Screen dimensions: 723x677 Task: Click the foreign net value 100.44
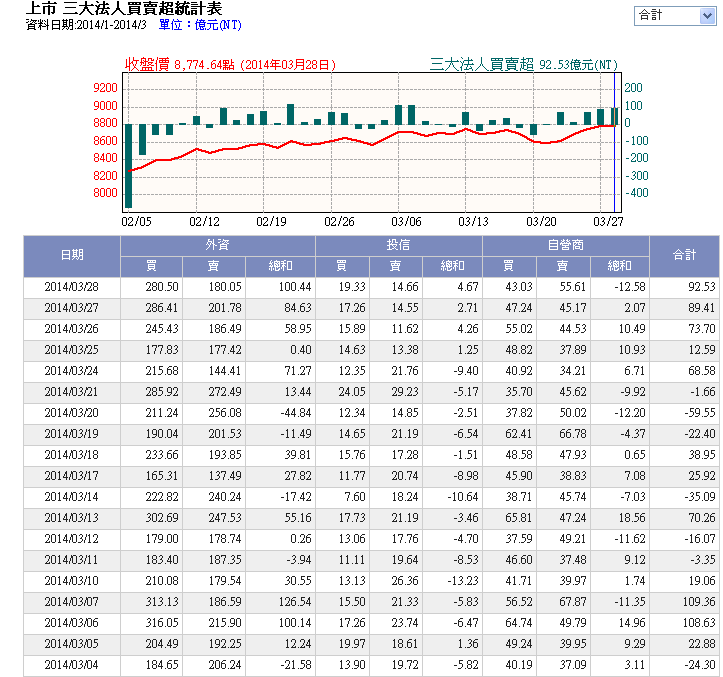(295, 287)
